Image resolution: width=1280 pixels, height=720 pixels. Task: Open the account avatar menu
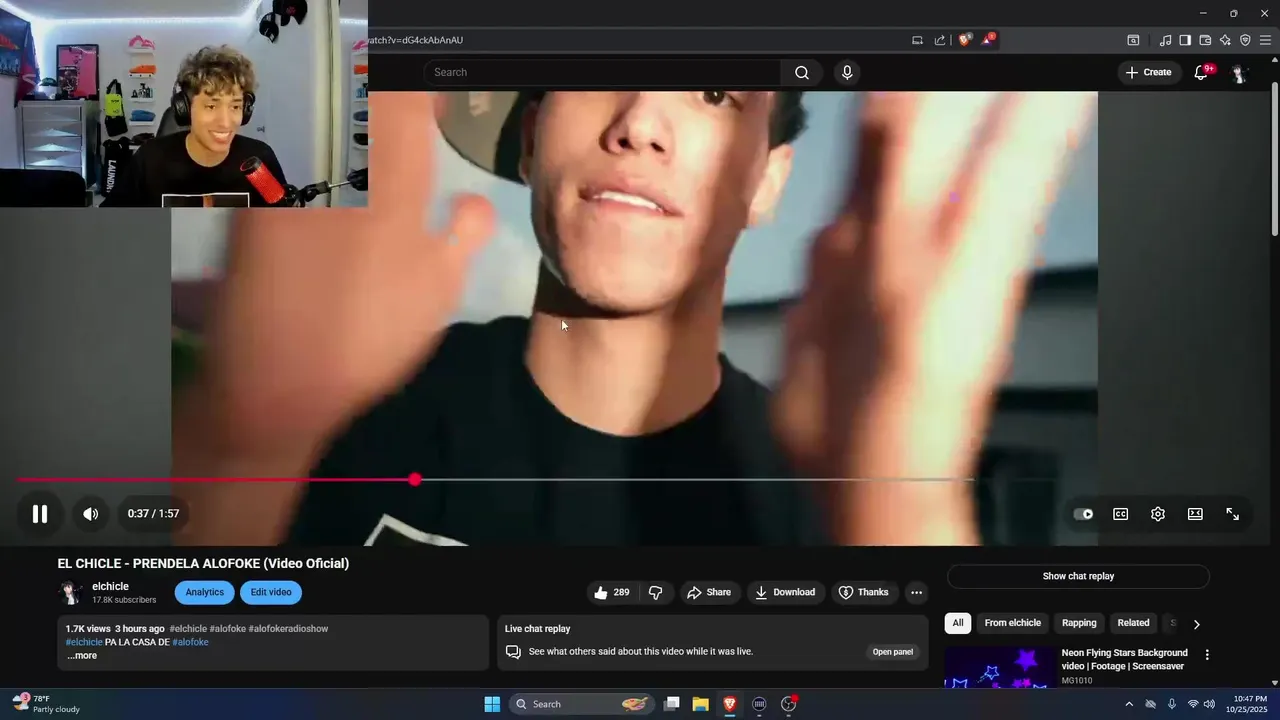point(1239,73)
